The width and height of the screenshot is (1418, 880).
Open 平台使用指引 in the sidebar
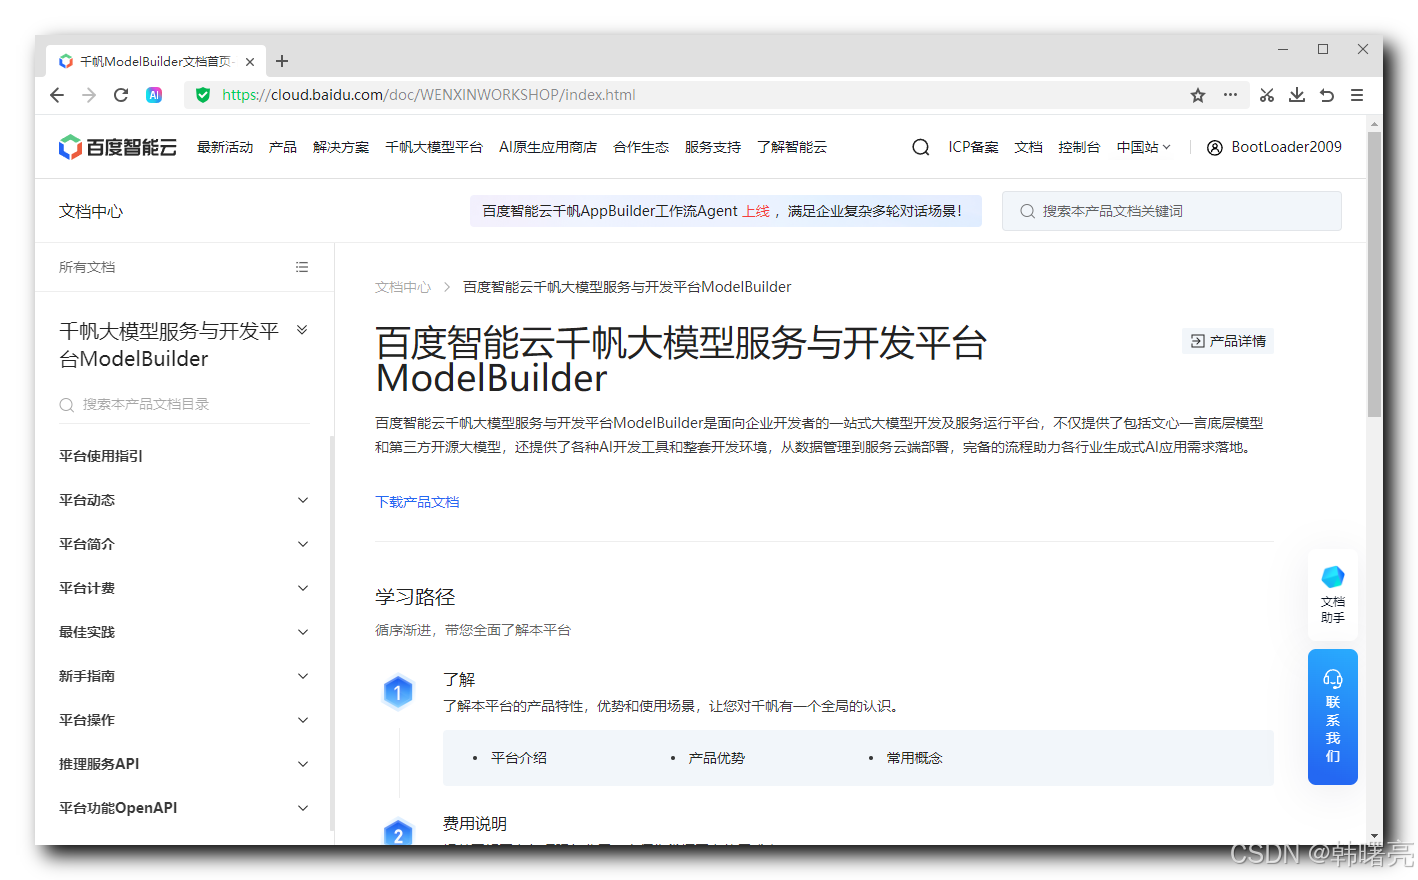[101, 456]
